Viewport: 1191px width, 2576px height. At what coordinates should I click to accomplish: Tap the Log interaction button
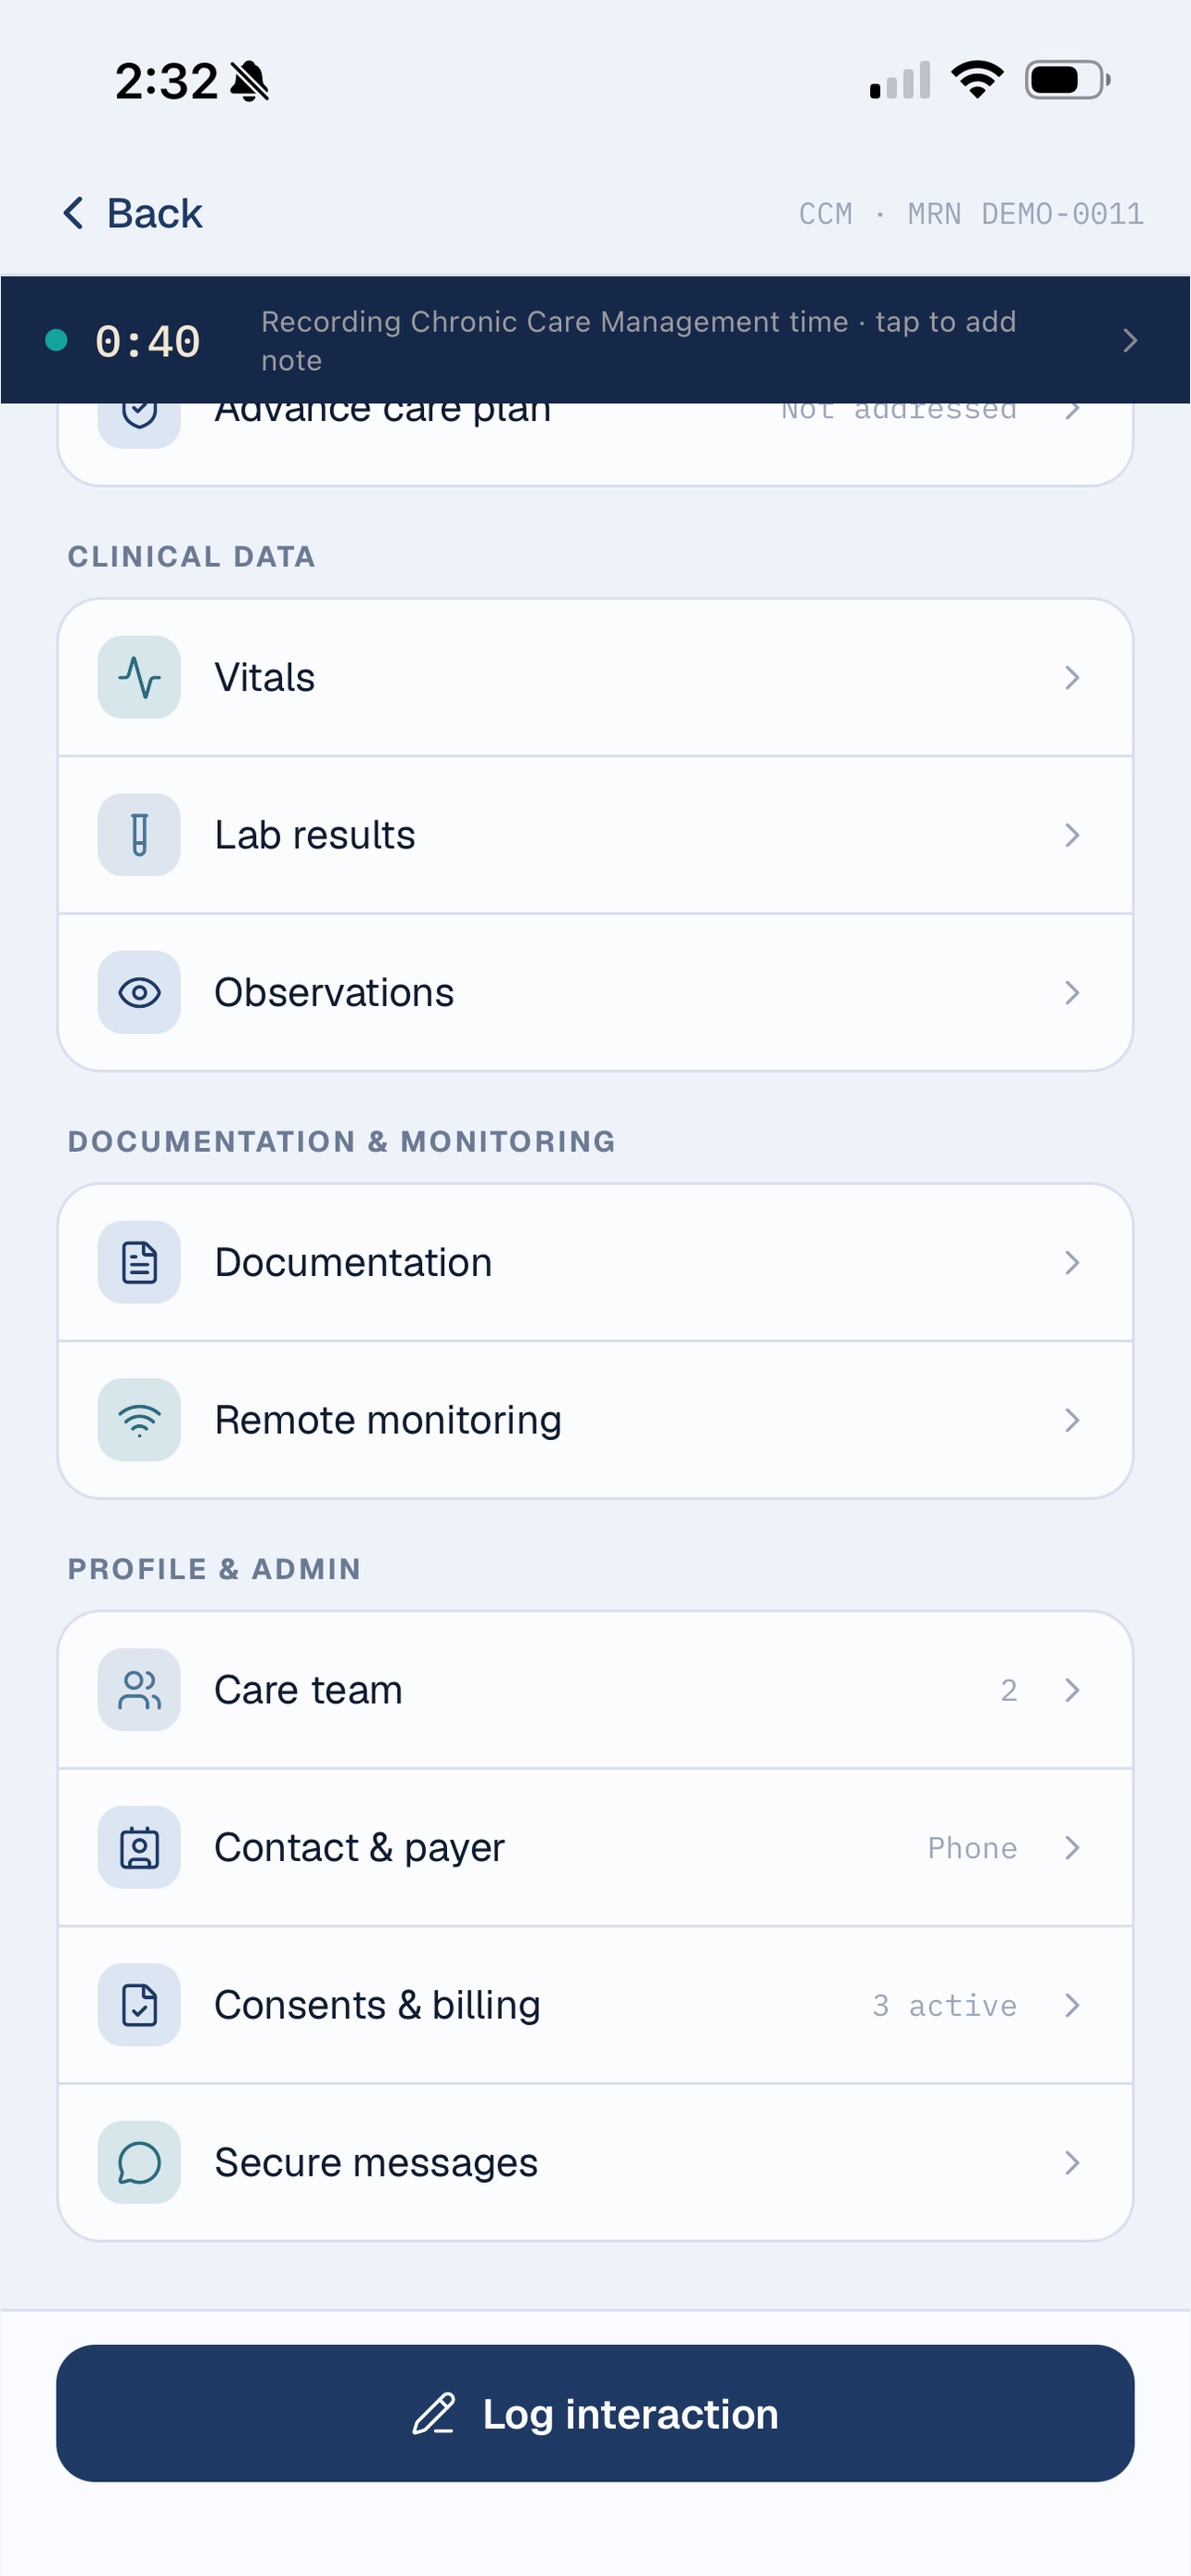(x=595, y=2413)
